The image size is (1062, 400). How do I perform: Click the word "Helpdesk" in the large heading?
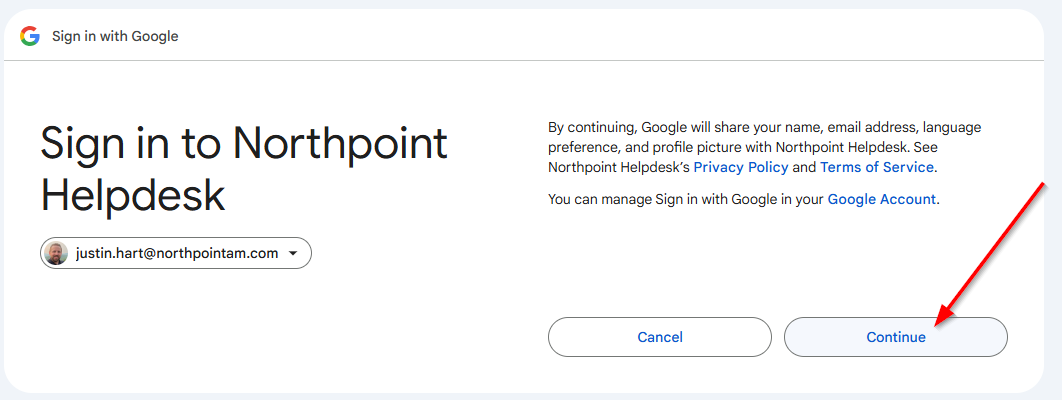(x=133, y=194)
